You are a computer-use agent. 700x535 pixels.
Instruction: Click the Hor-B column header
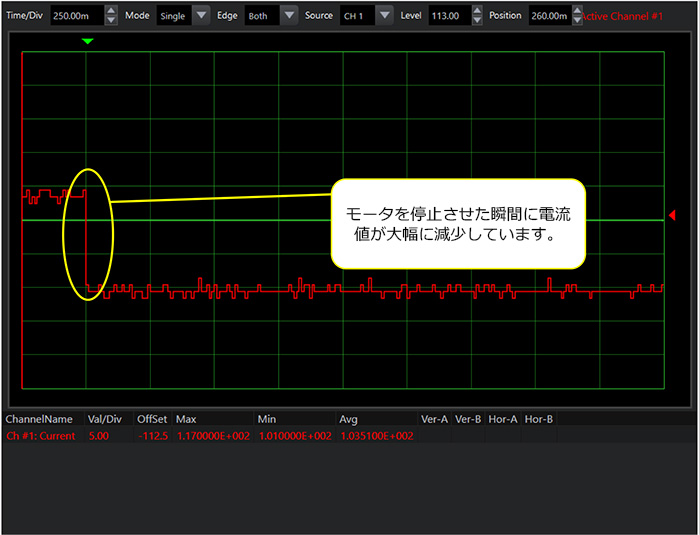[x=538, y=419]
